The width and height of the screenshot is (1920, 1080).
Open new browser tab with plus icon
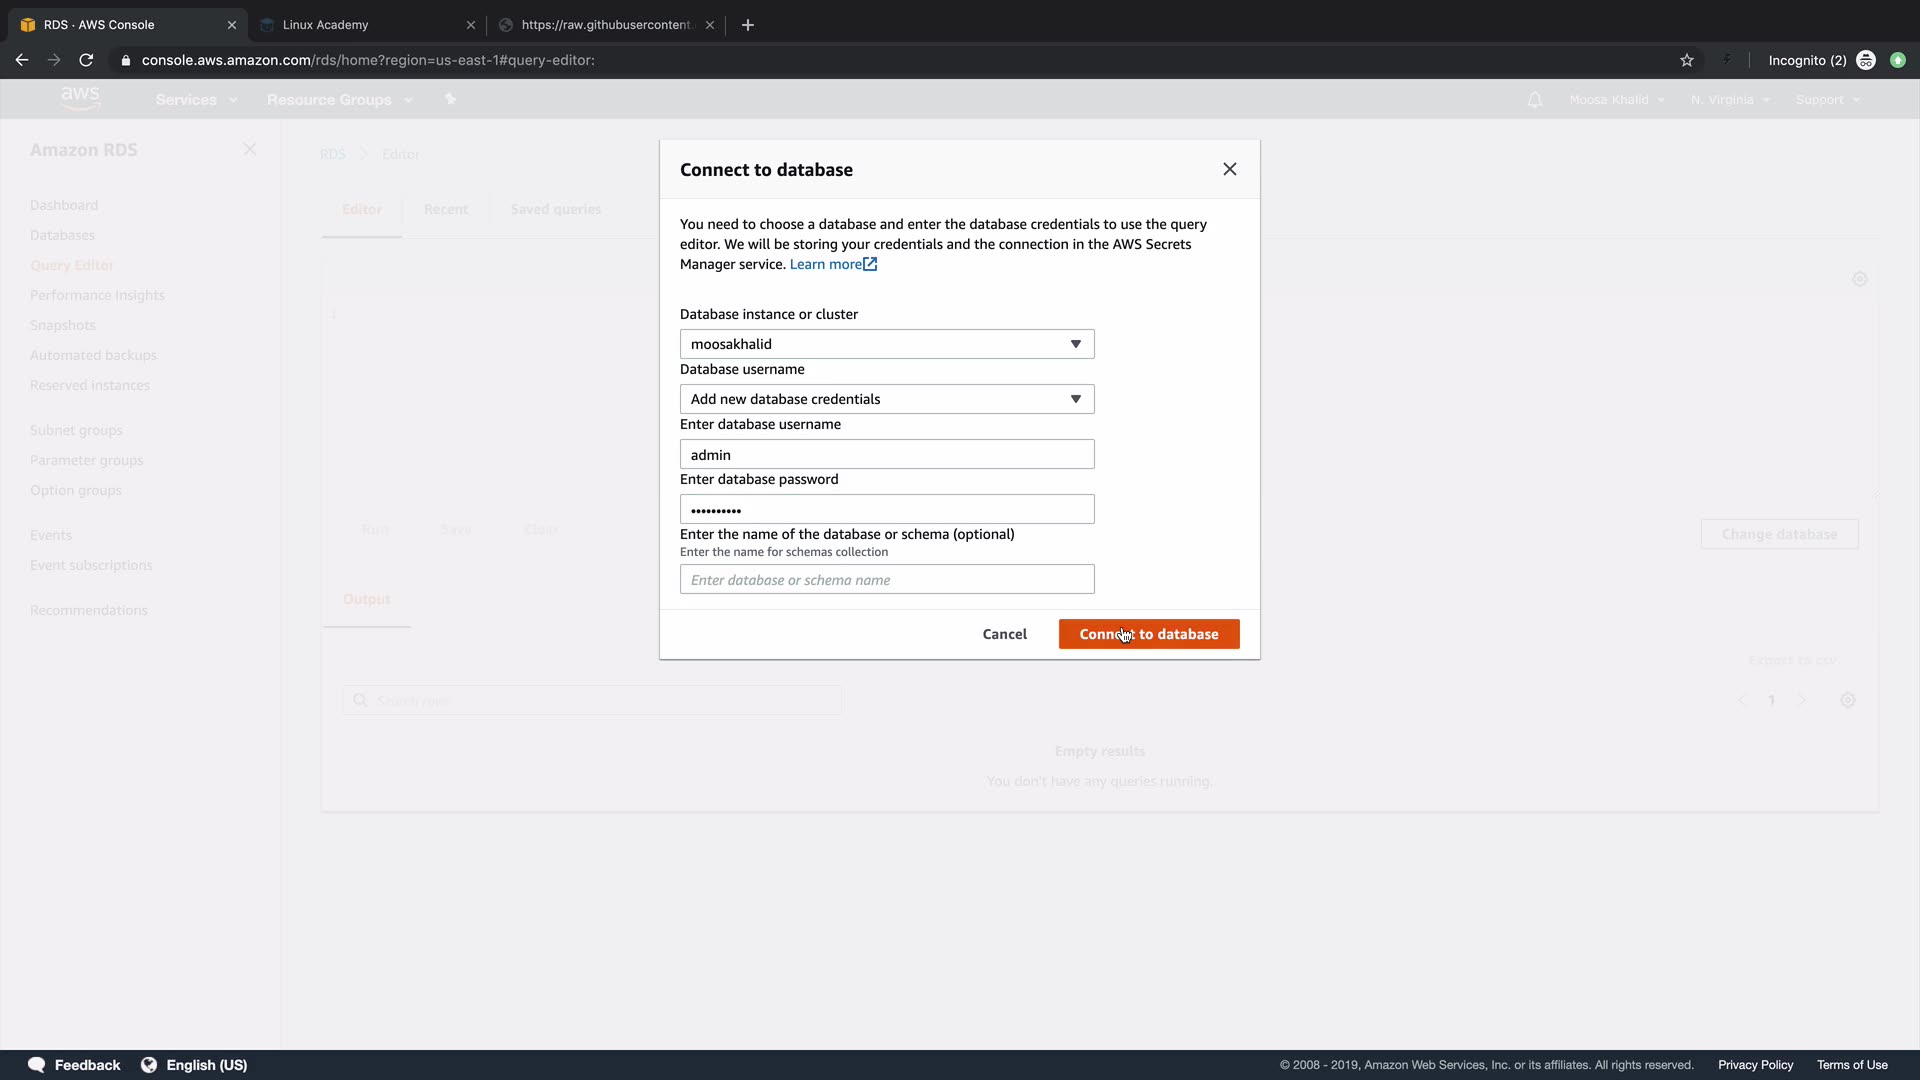(x=748, y=25)
